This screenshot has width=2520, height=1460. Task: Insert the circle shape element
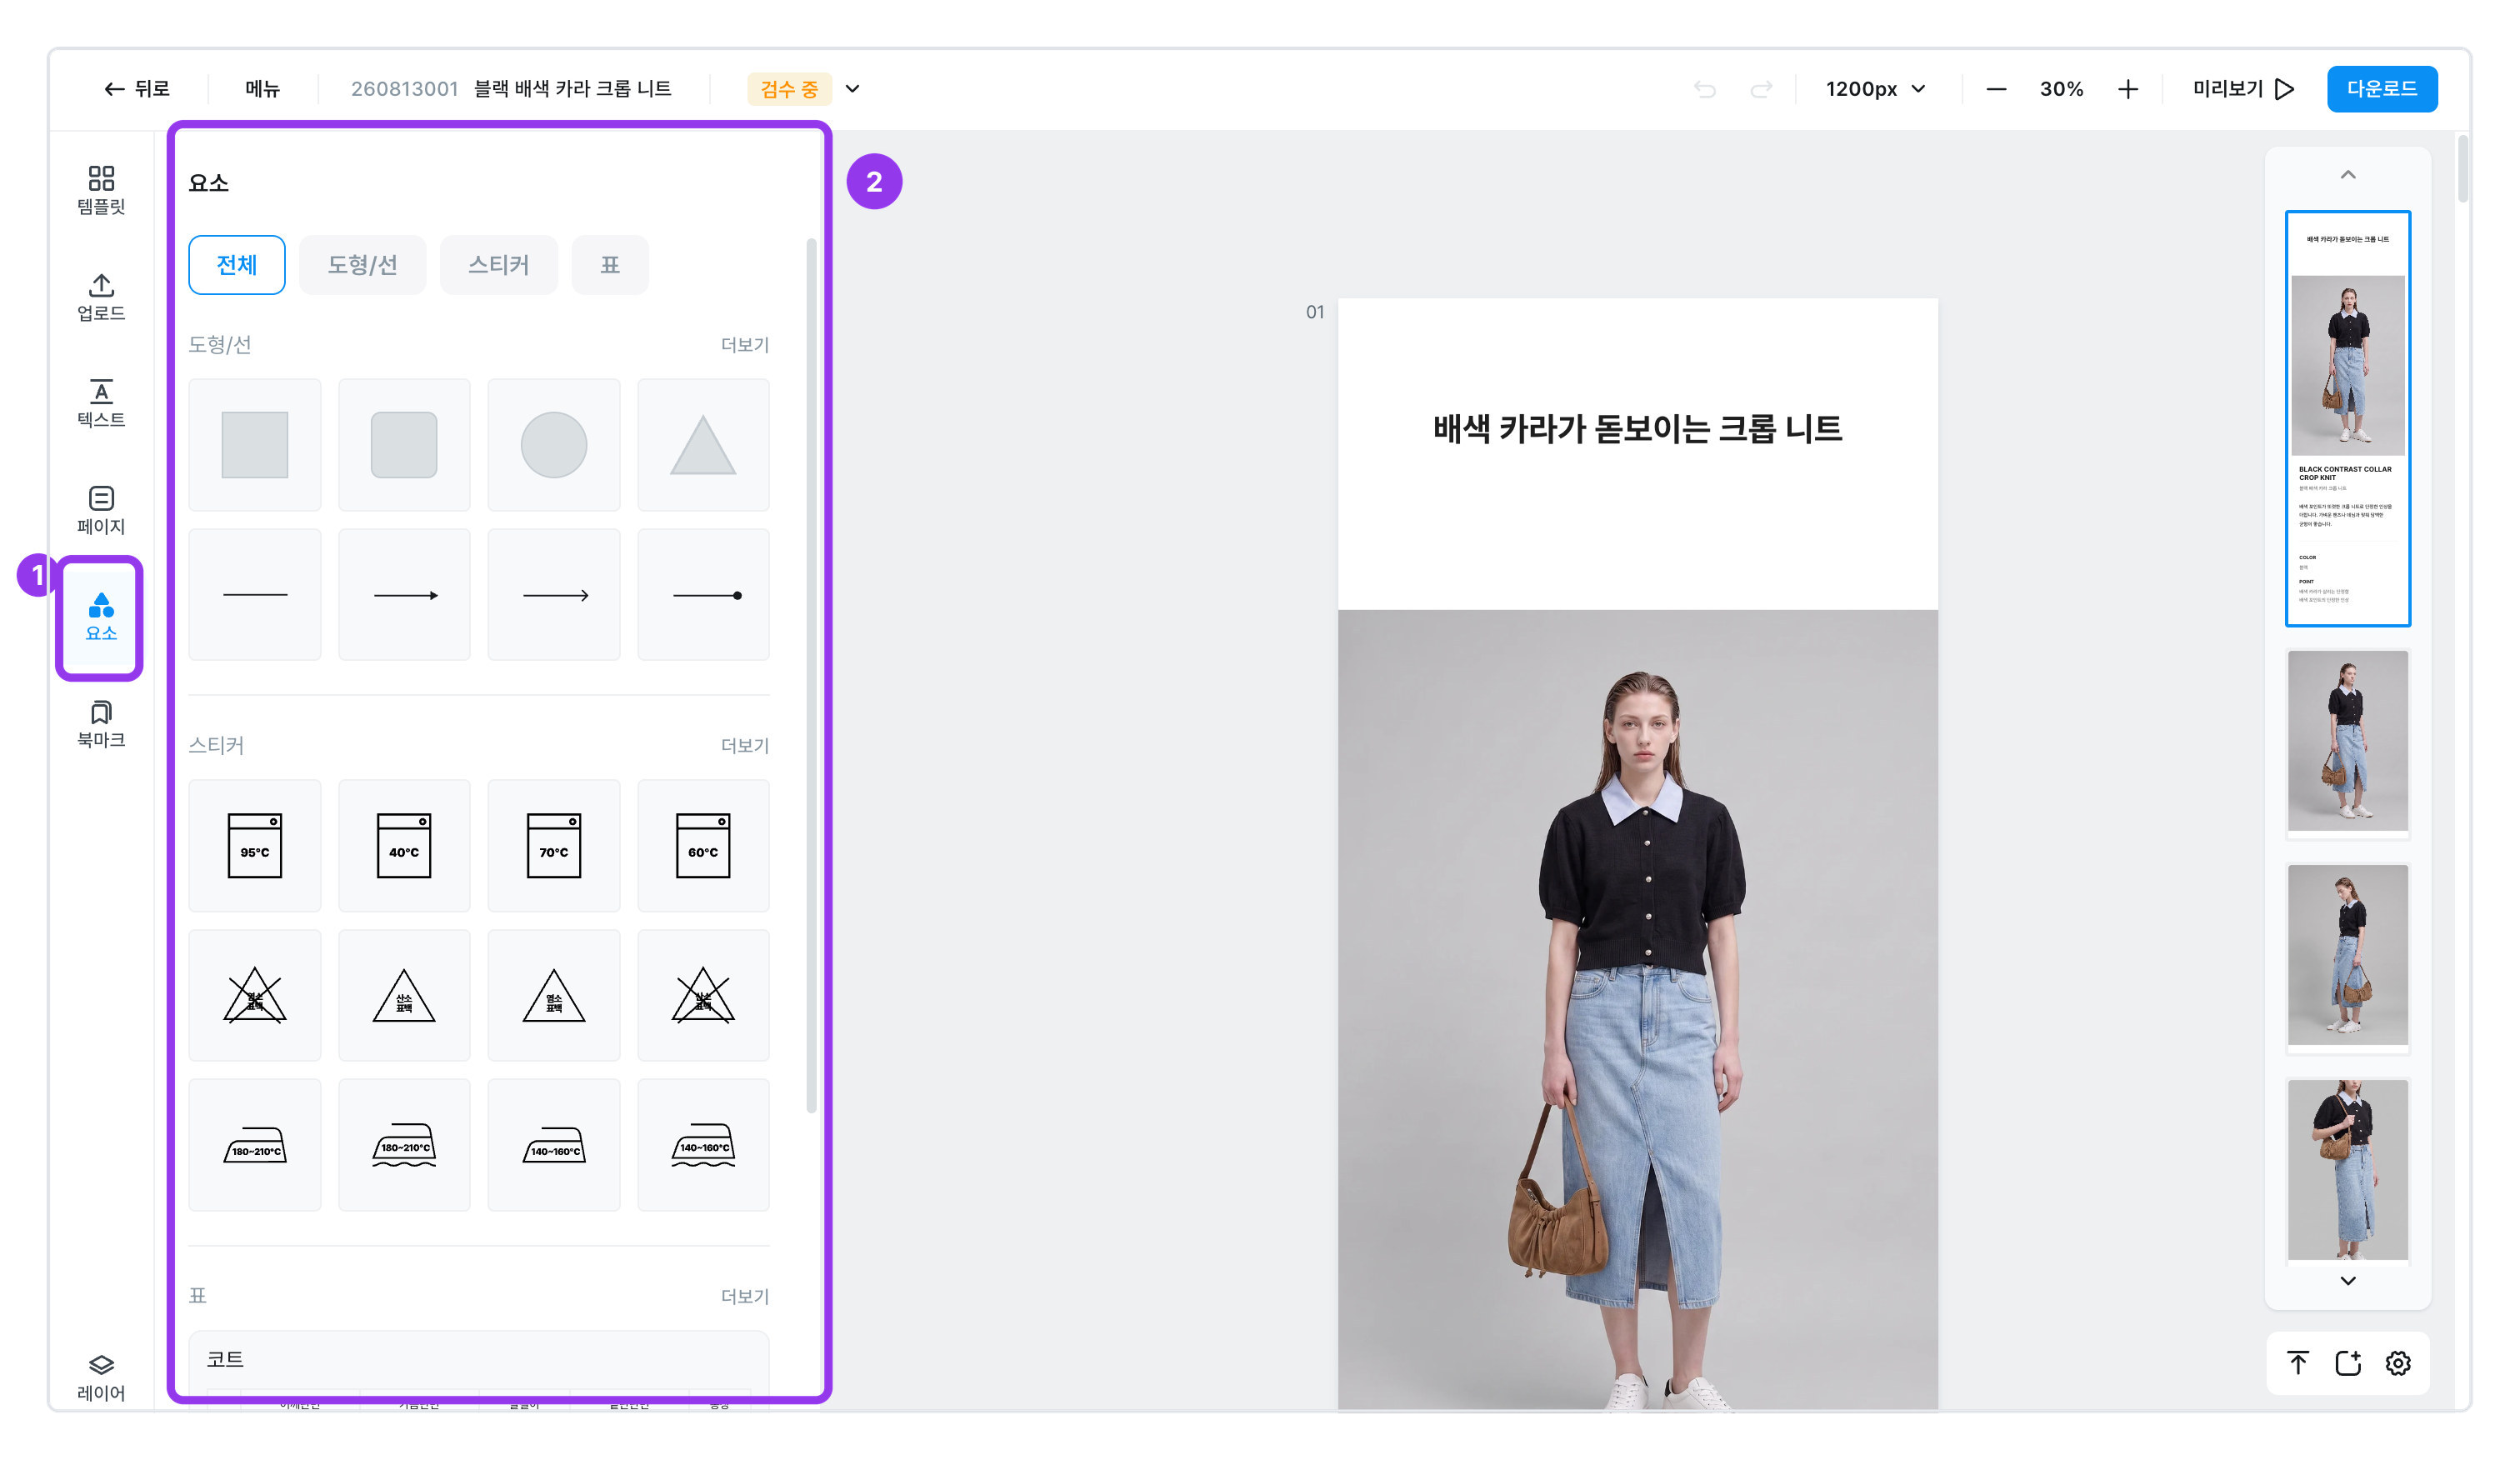click(x=554, y=445)
